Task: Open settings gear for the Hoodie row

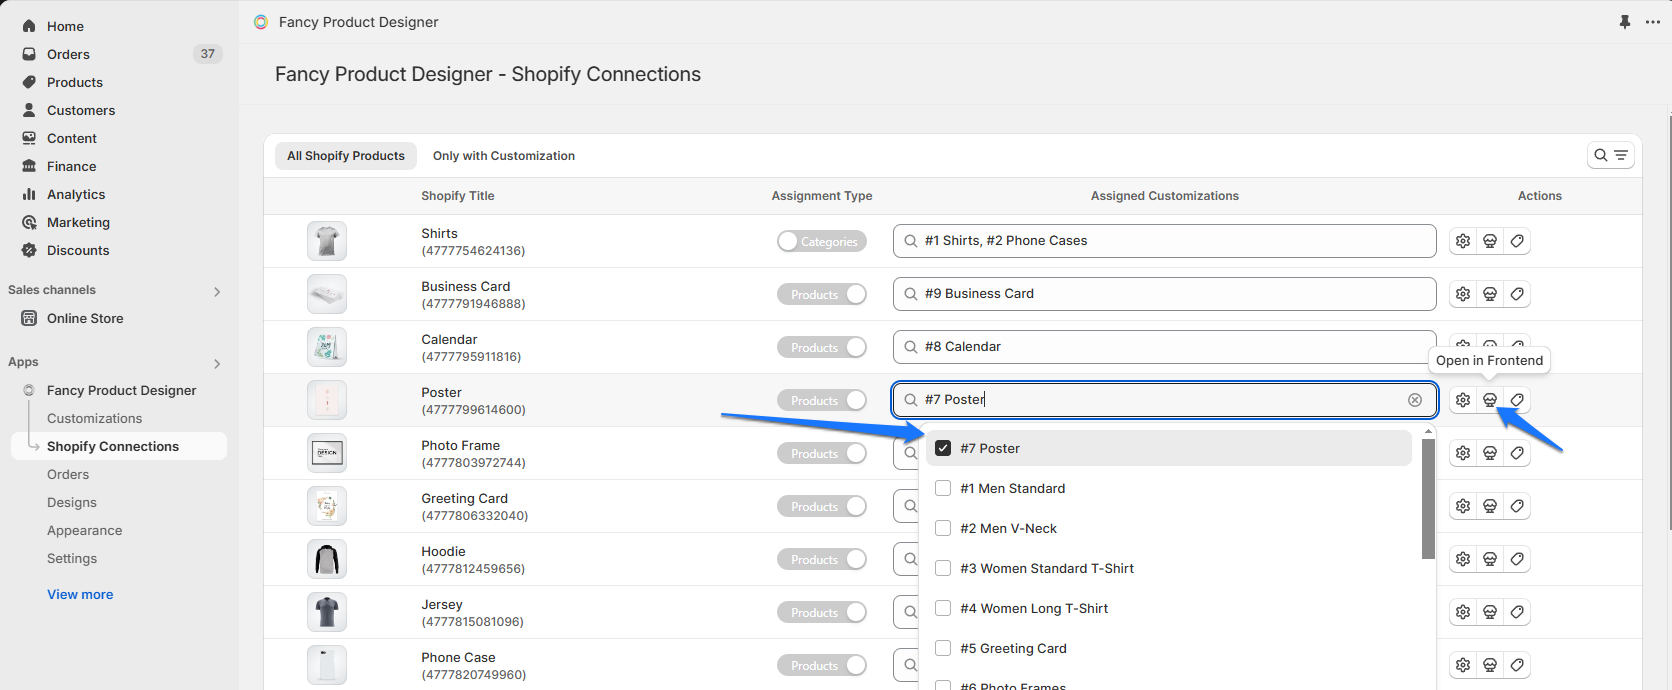Action: pos(1463,559)
